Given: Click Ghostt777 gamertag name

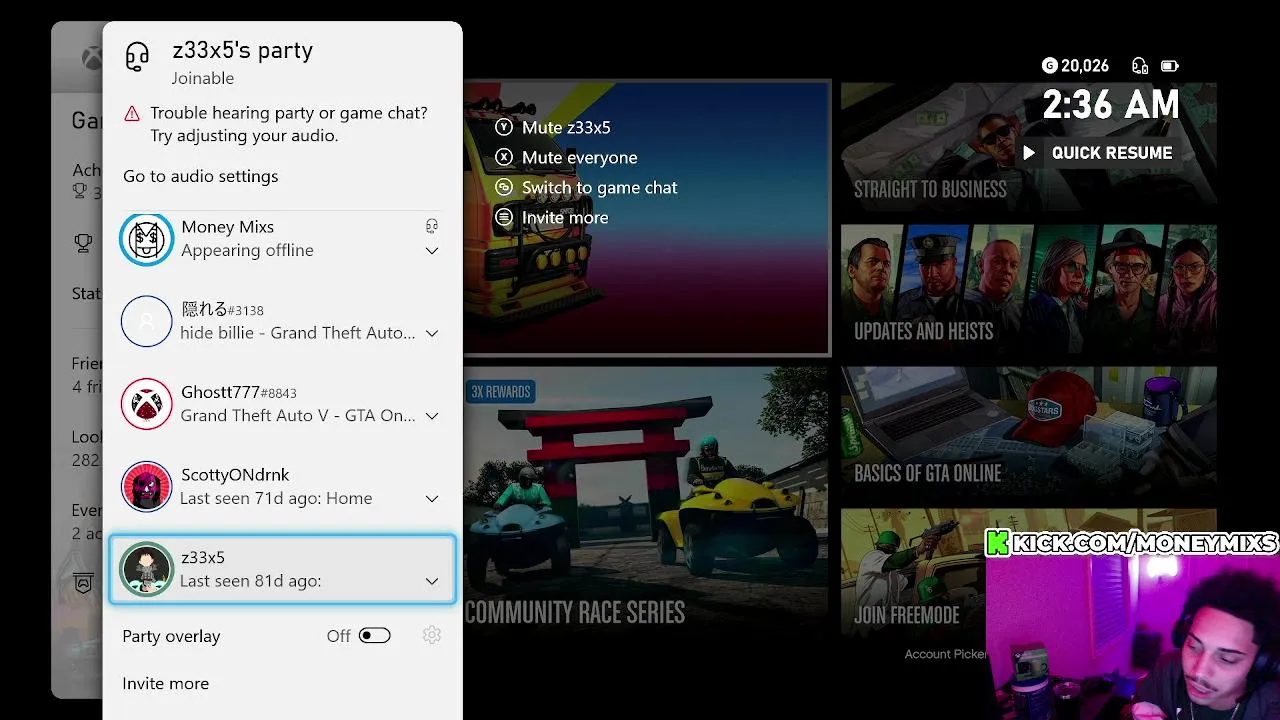Looking at the screenshot, I should (220, 392).
